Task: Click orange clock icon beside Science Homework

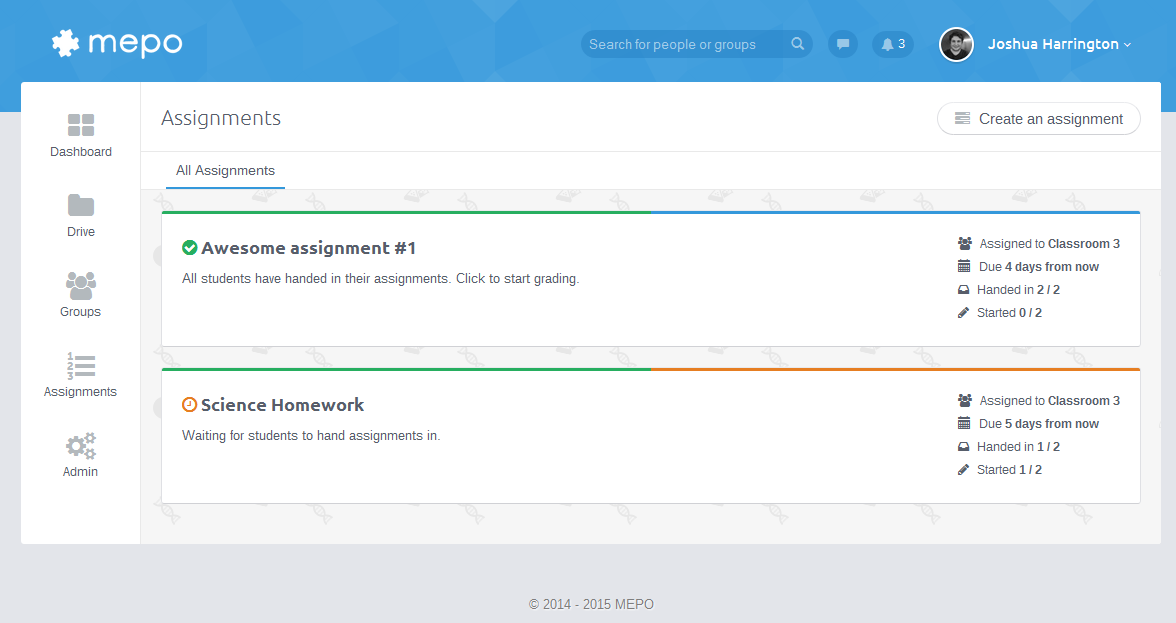Action: [190, 405]
